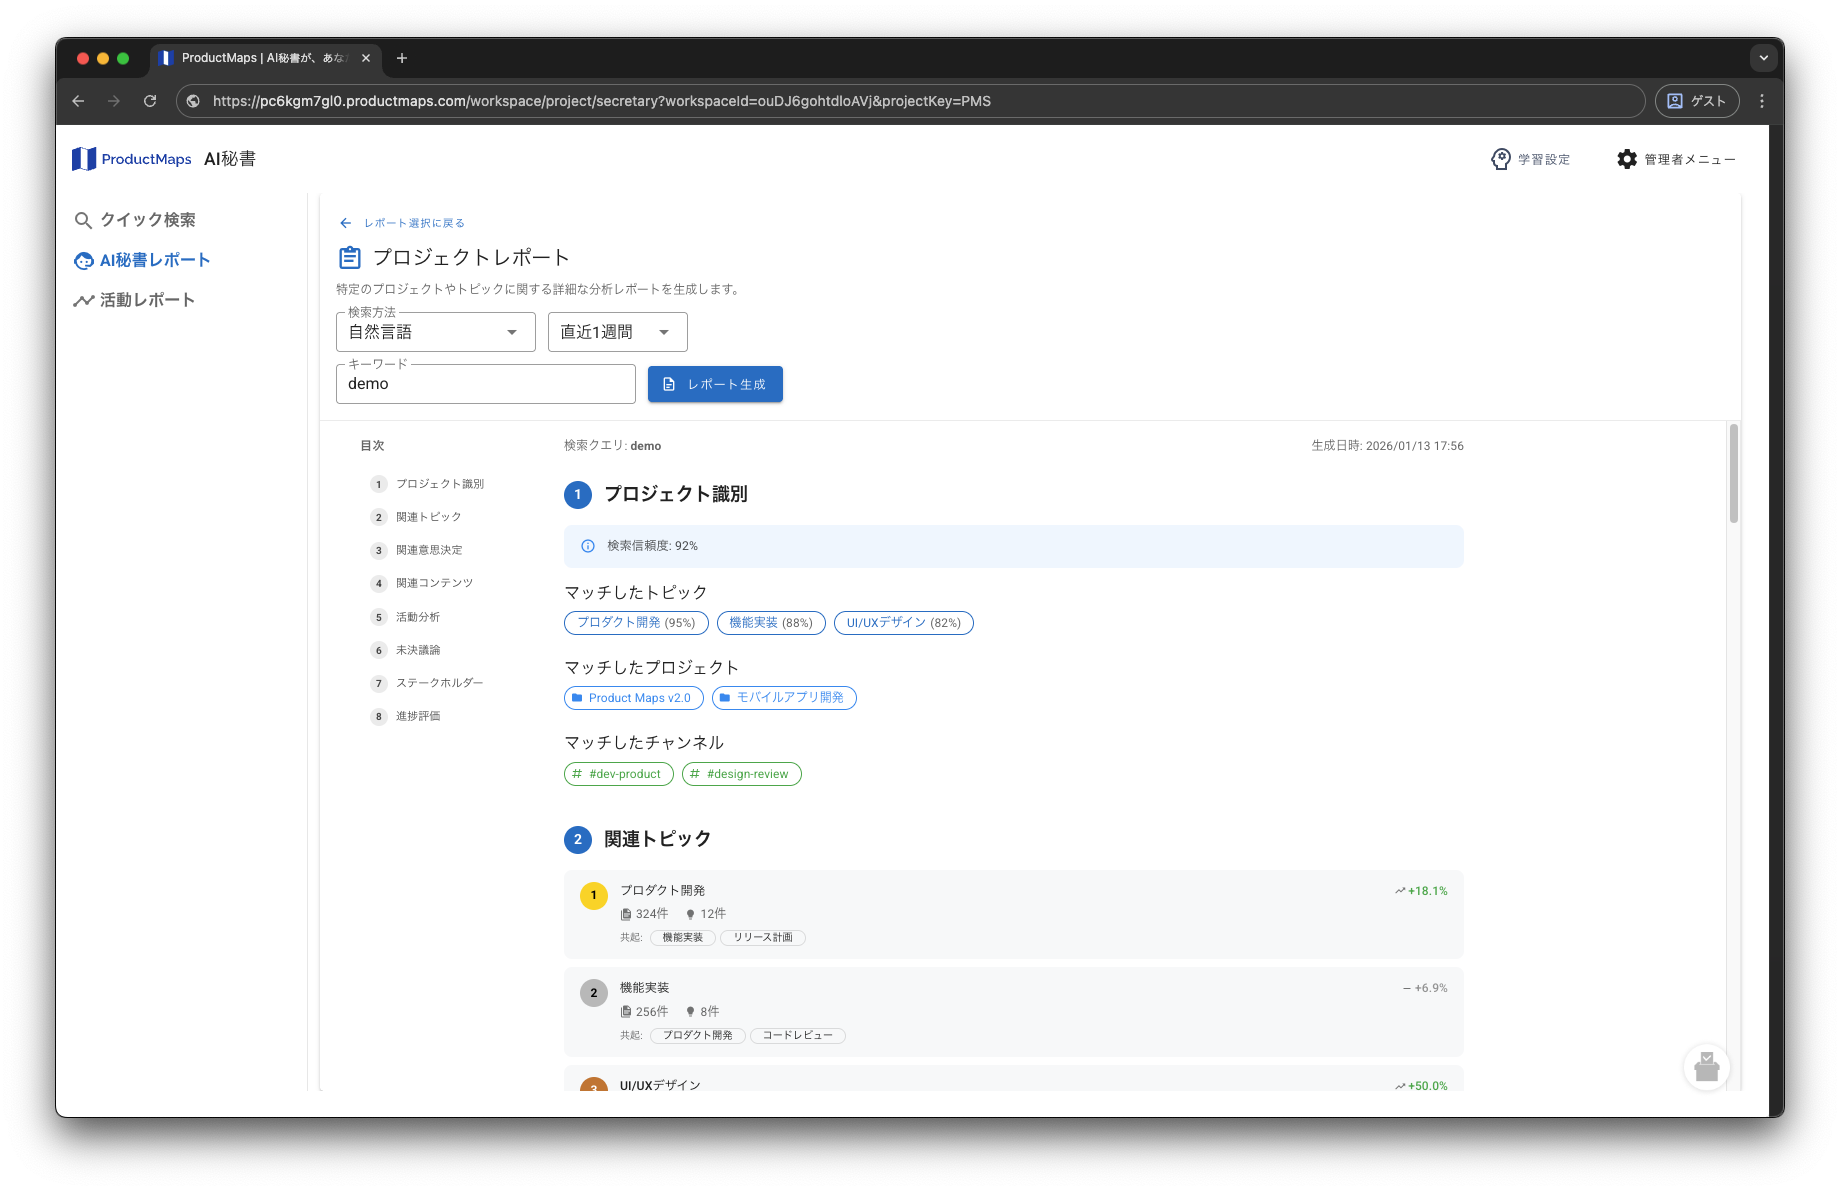Open the admin menu gear icon
The image size is (1840, 1191).
tap(1627, 159)
